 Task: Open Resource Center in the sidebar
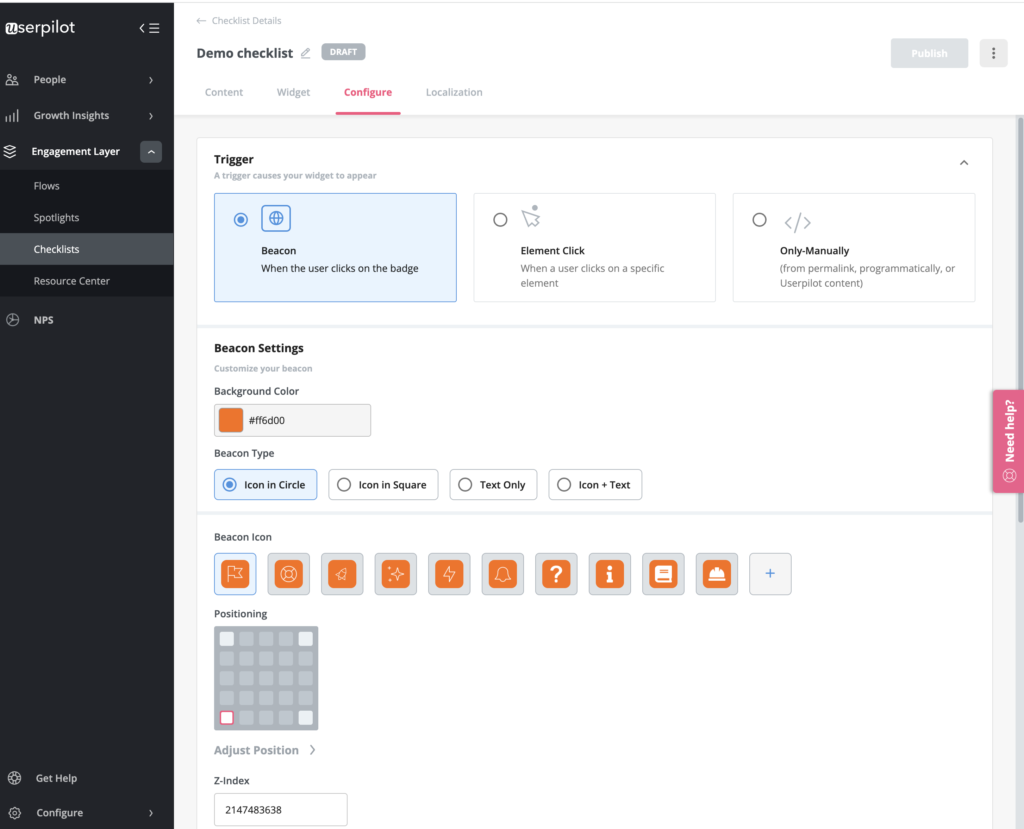(x=87, y=281)
